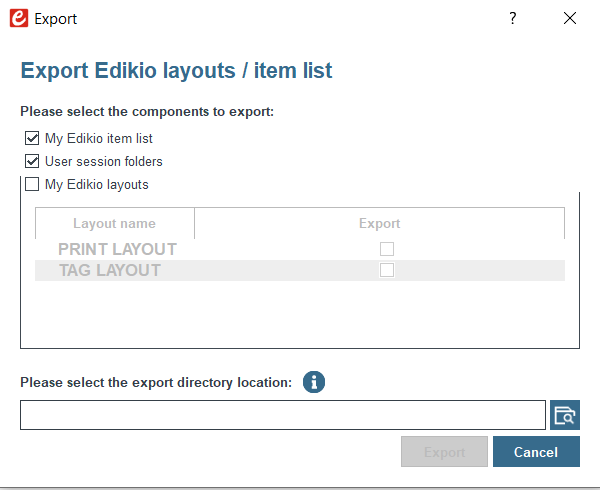Click the Export column header
The width and height of the screenshot is (600, 490).
pyautogui.click(x=380, y=223)
